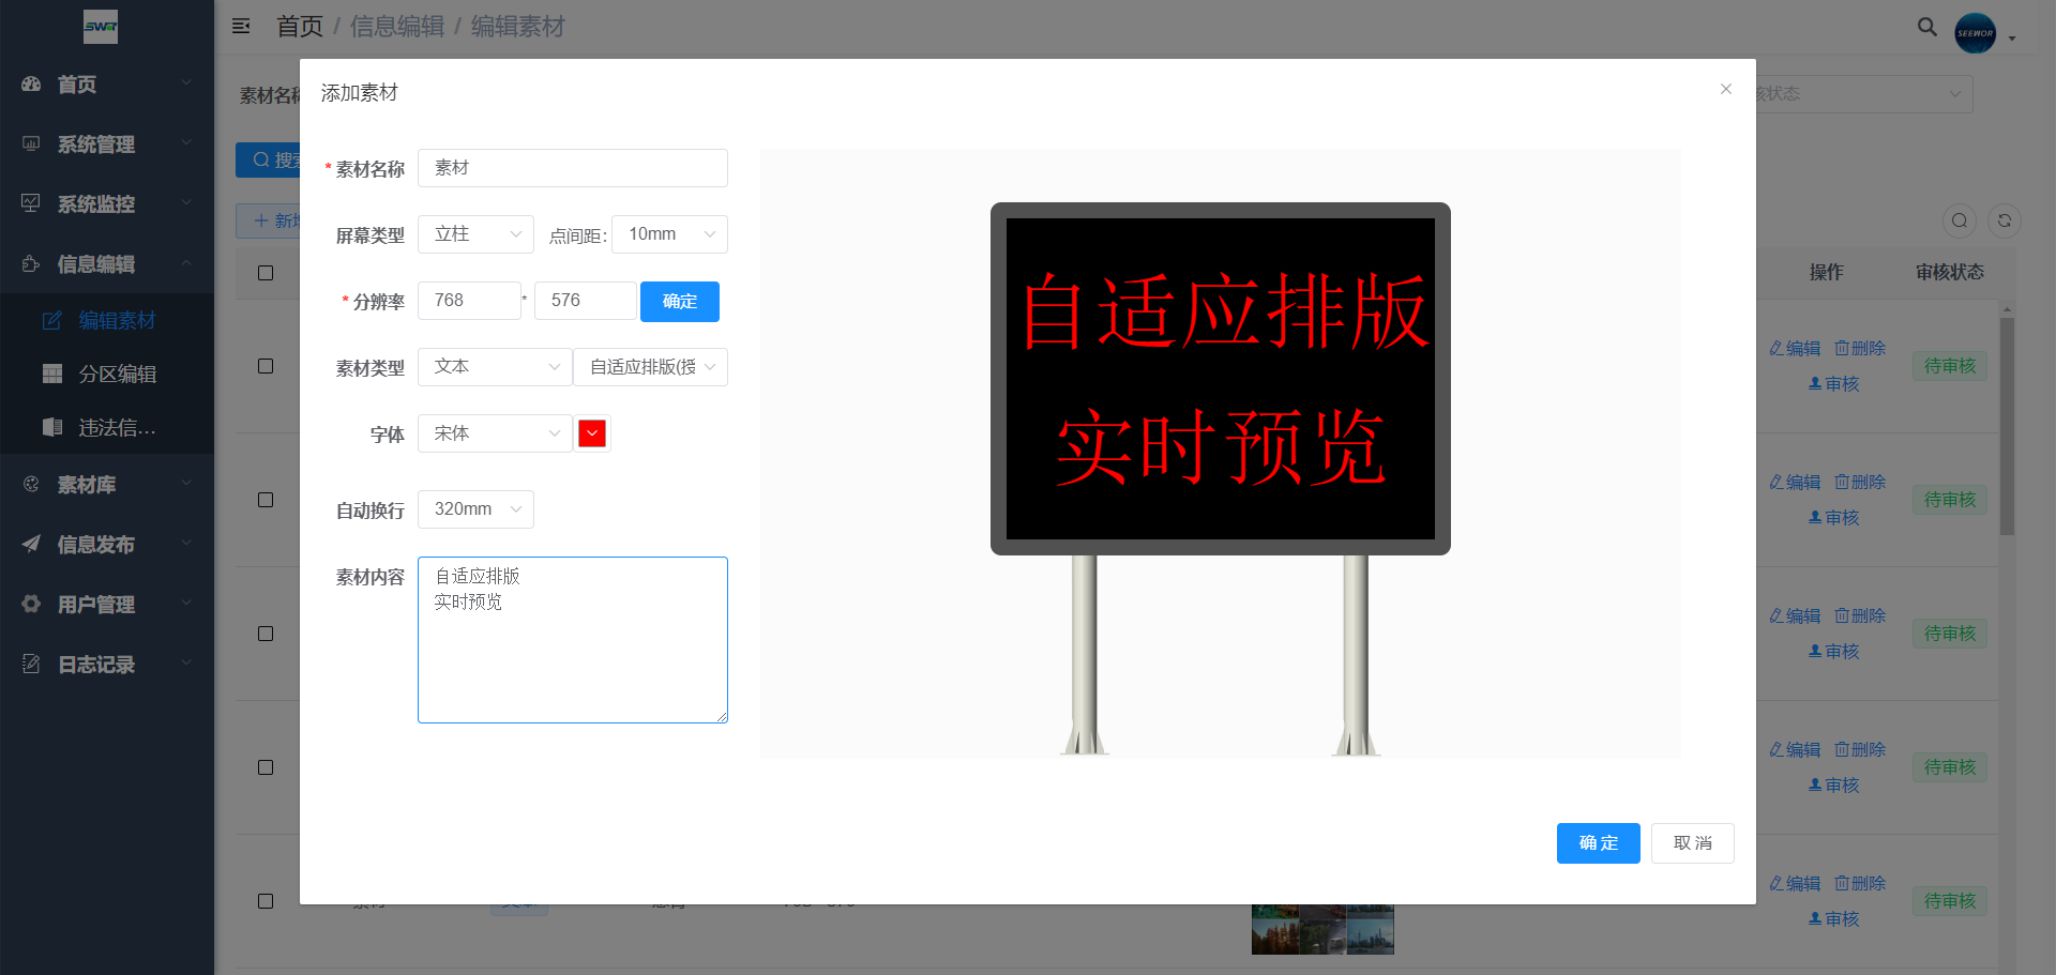
Task: Click the 首页 dashboard icon in sidebar
Action: [32, 84]
